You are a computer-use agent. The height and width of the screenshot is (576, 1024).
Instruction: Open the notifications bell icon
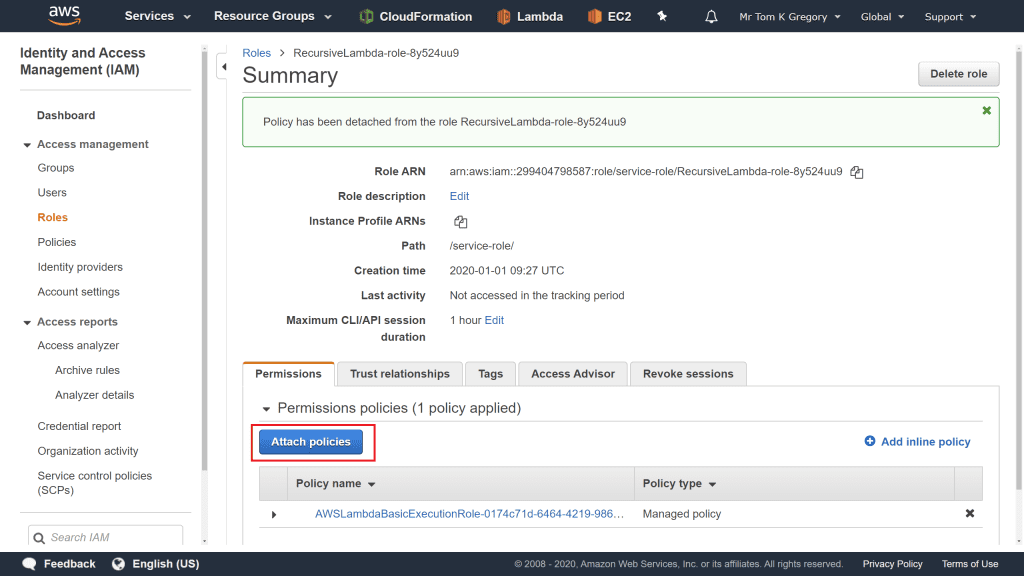[x=711, y=17]
